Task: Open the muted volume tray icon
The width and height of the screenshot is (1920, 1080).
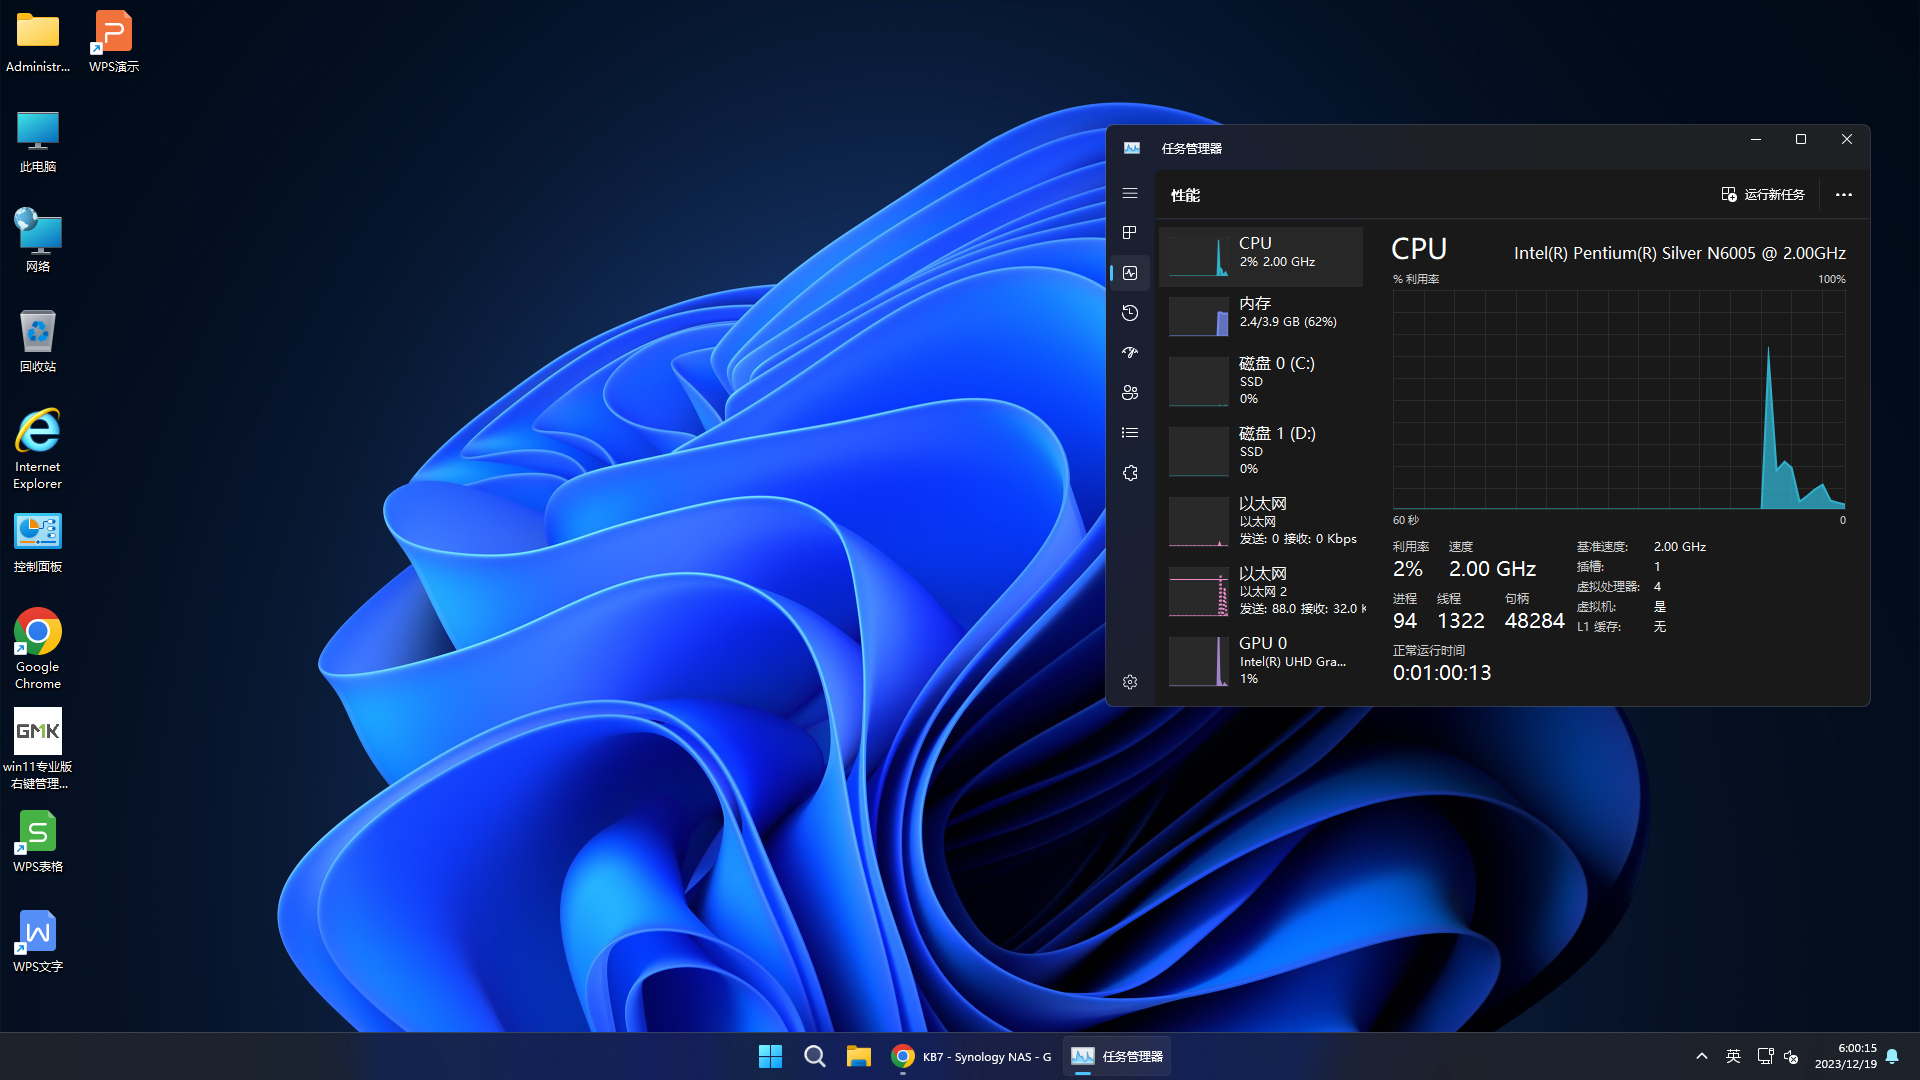Action: pyautogui.click(x=1791, y=1056)
